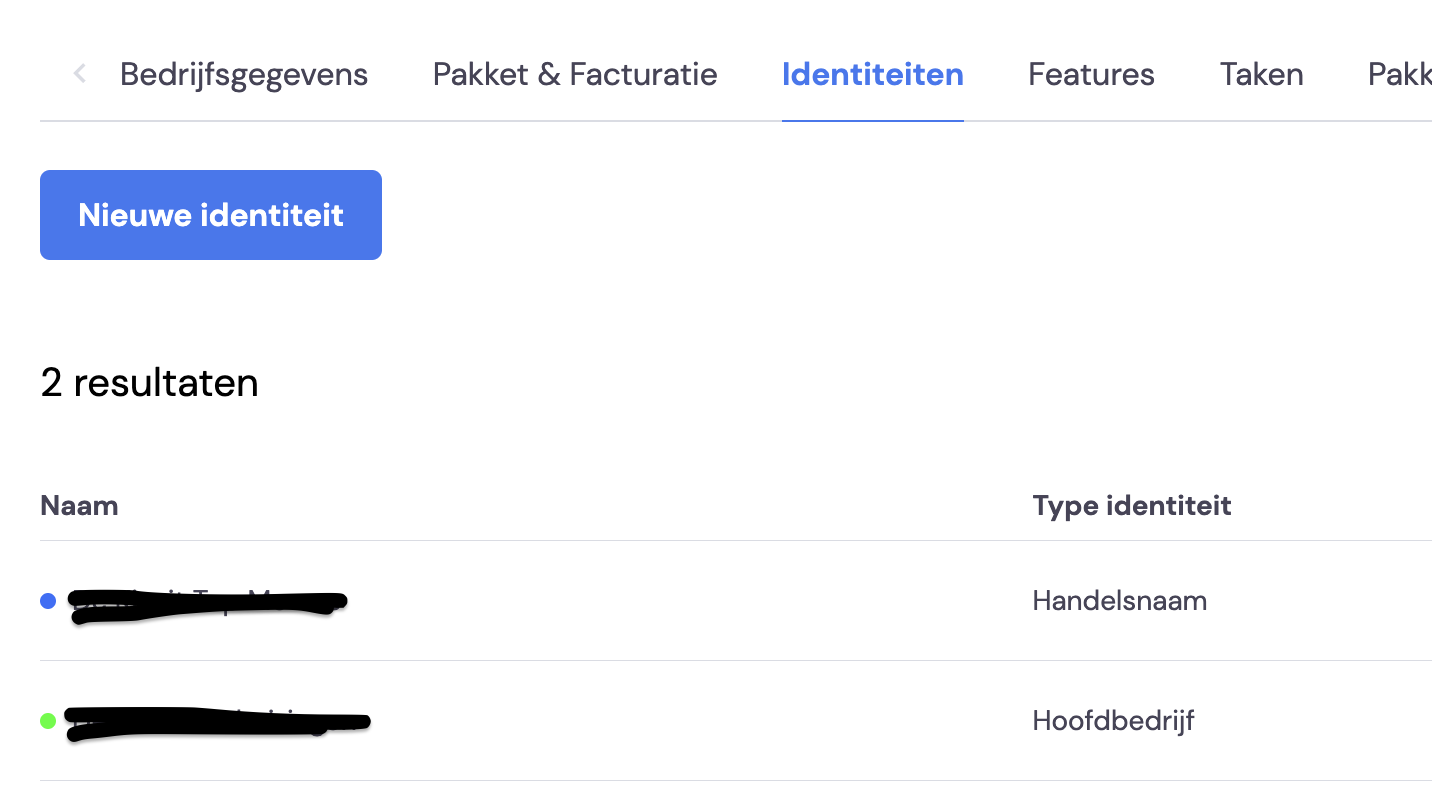Click the Handelsnaam type cell

[1120, 601]
